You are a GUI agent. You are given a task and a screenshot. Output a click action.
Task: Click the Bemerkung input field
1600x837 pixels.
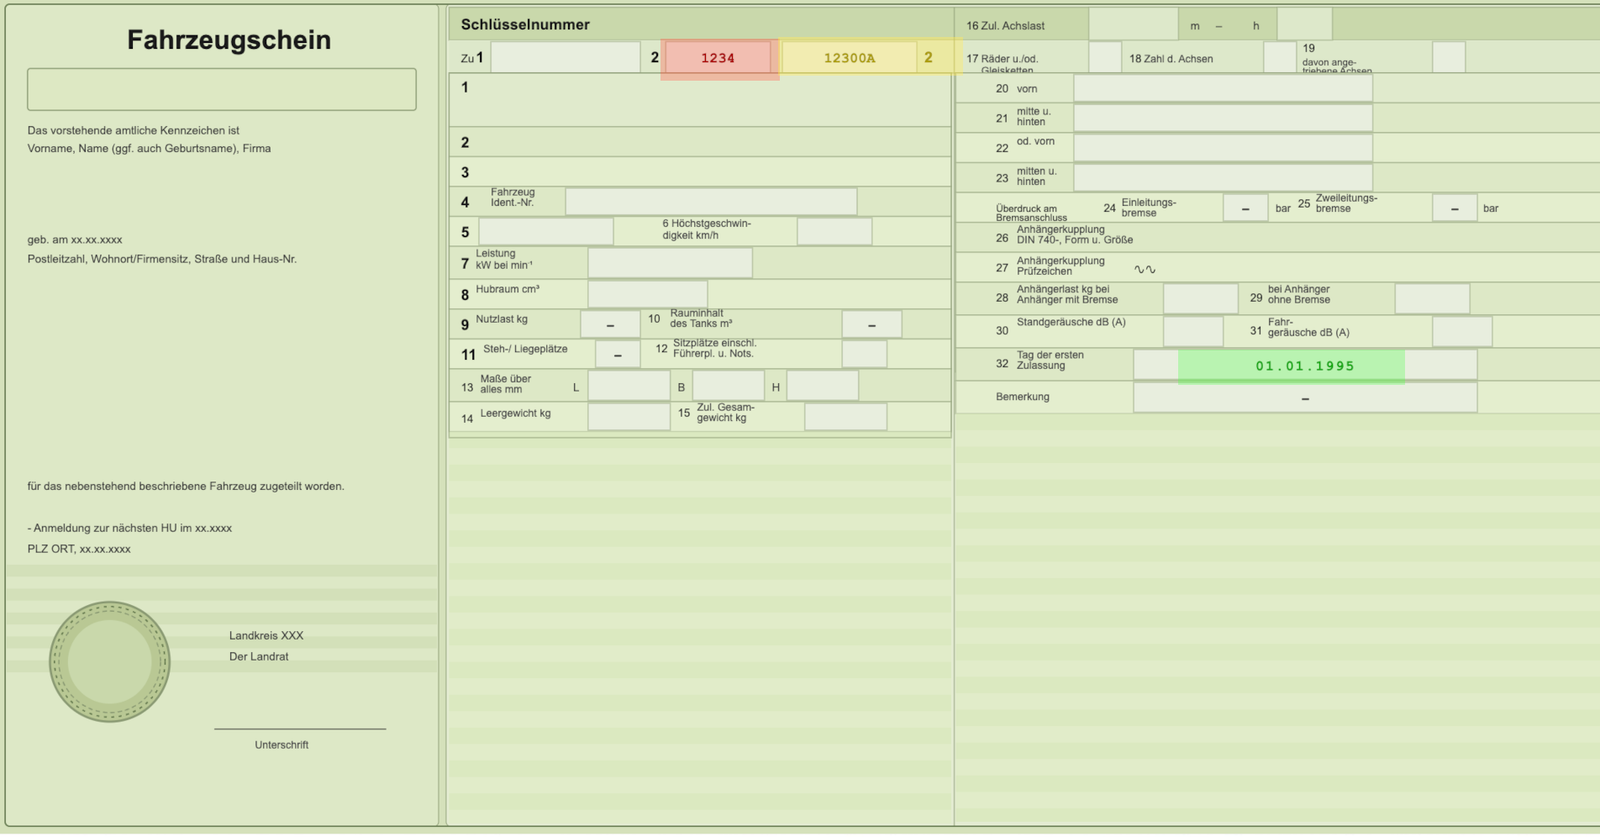[x=1304, y=397]
